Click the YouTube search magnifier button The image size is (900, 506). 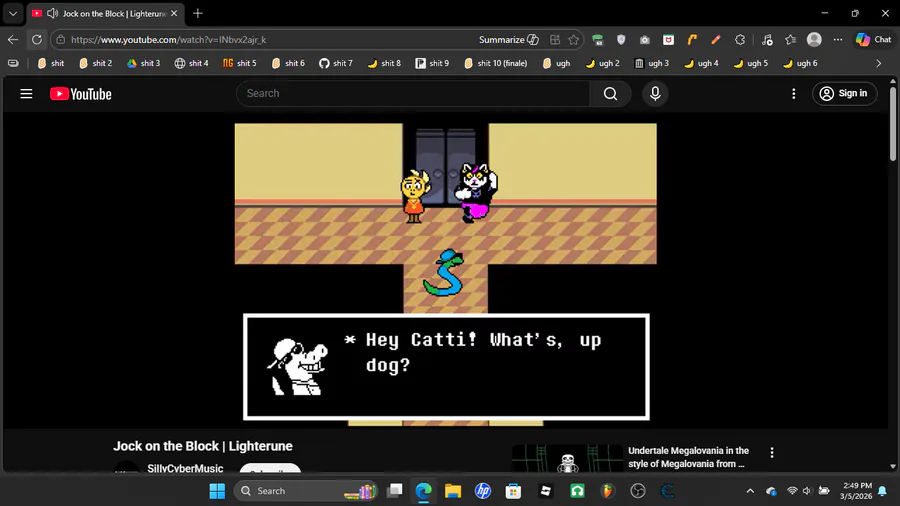610,94
